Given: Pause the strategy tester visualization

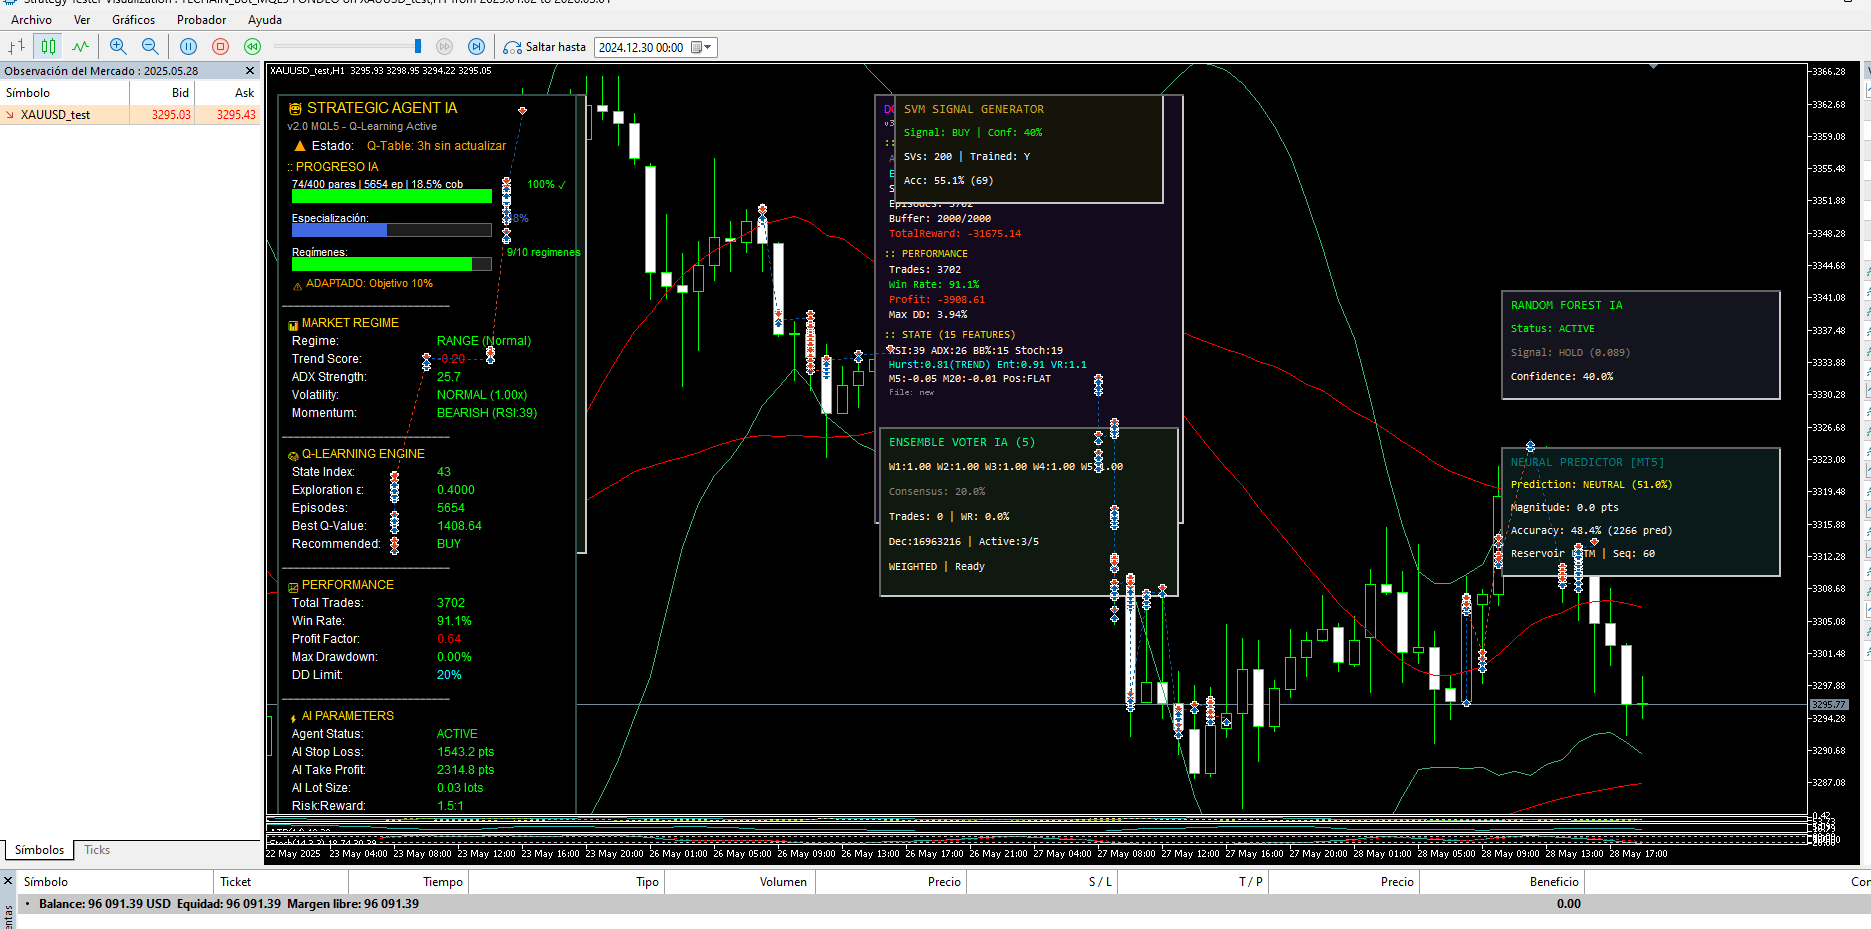Looking at the screenshot, I should pos(188,47).
